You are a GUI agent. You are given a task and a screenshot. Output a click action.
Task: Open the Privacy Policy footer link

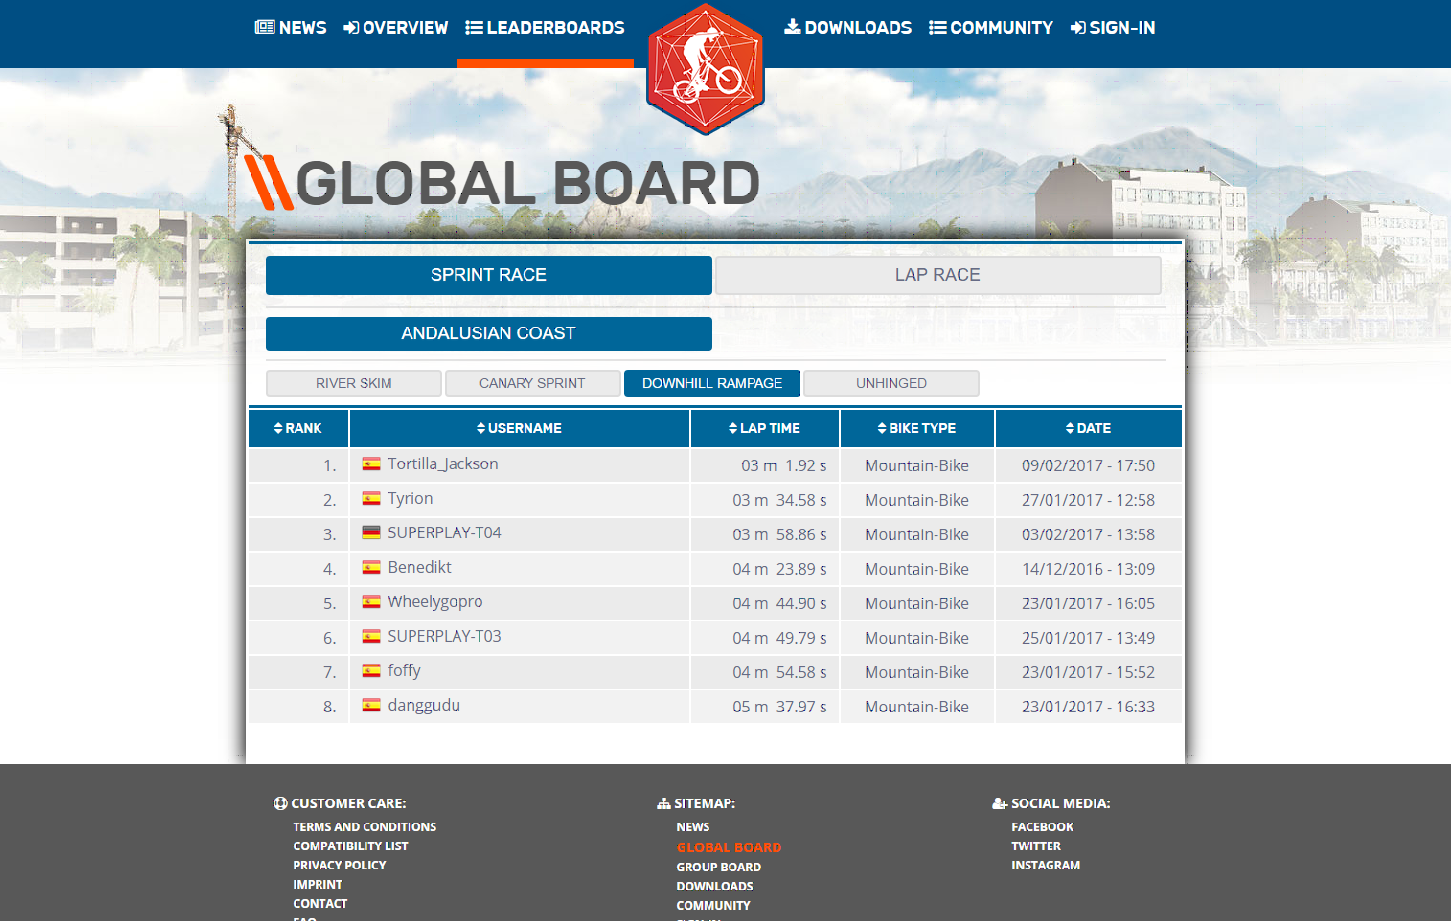(x=340, y=865)
